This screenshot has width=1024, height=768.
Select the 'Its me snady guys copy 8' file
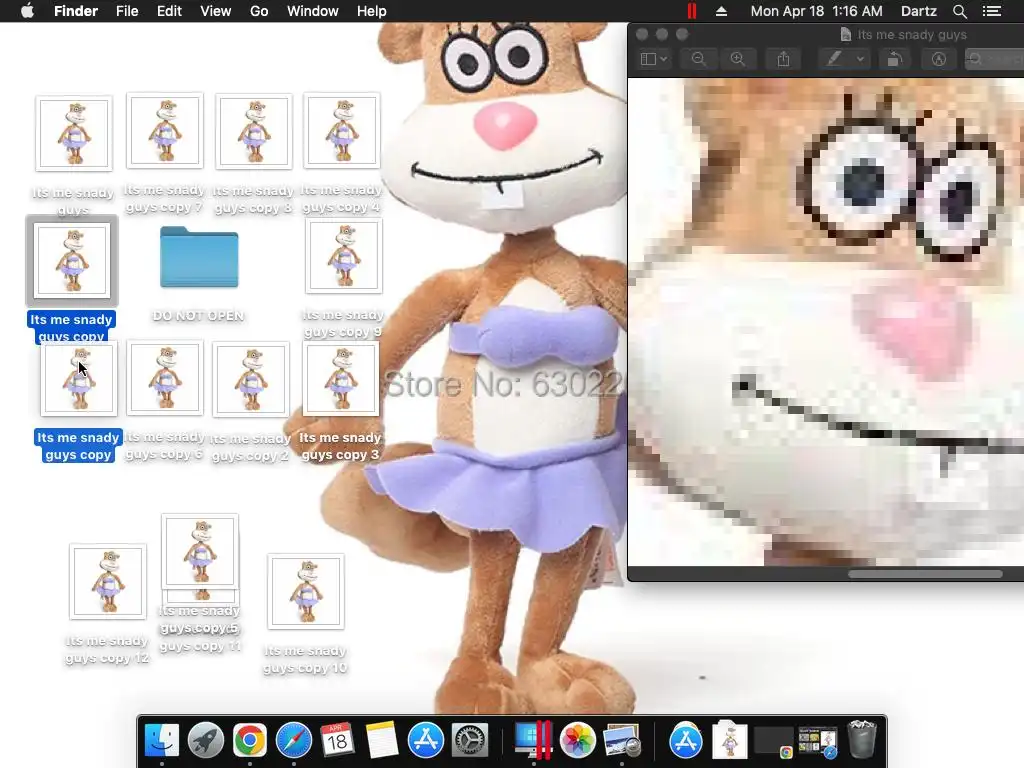[254, 131]
